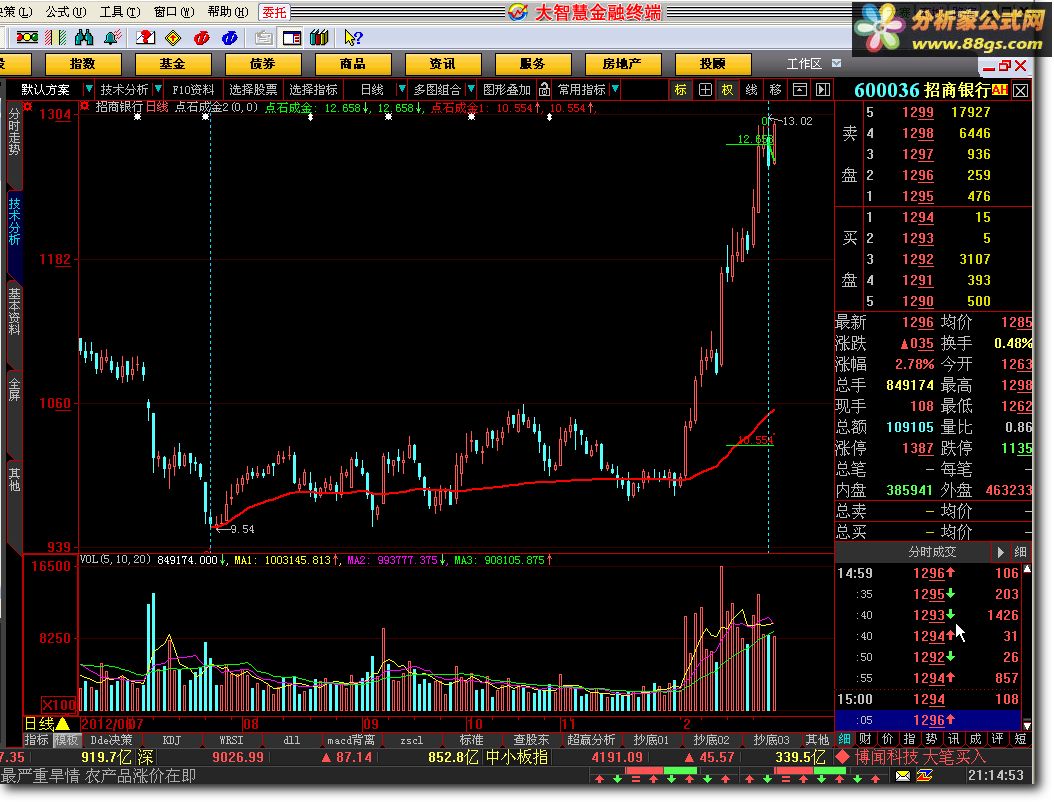Click the gray clipboard toolbar icon
This screenshot has width=1054, height=802.
(x=264, y=38)
